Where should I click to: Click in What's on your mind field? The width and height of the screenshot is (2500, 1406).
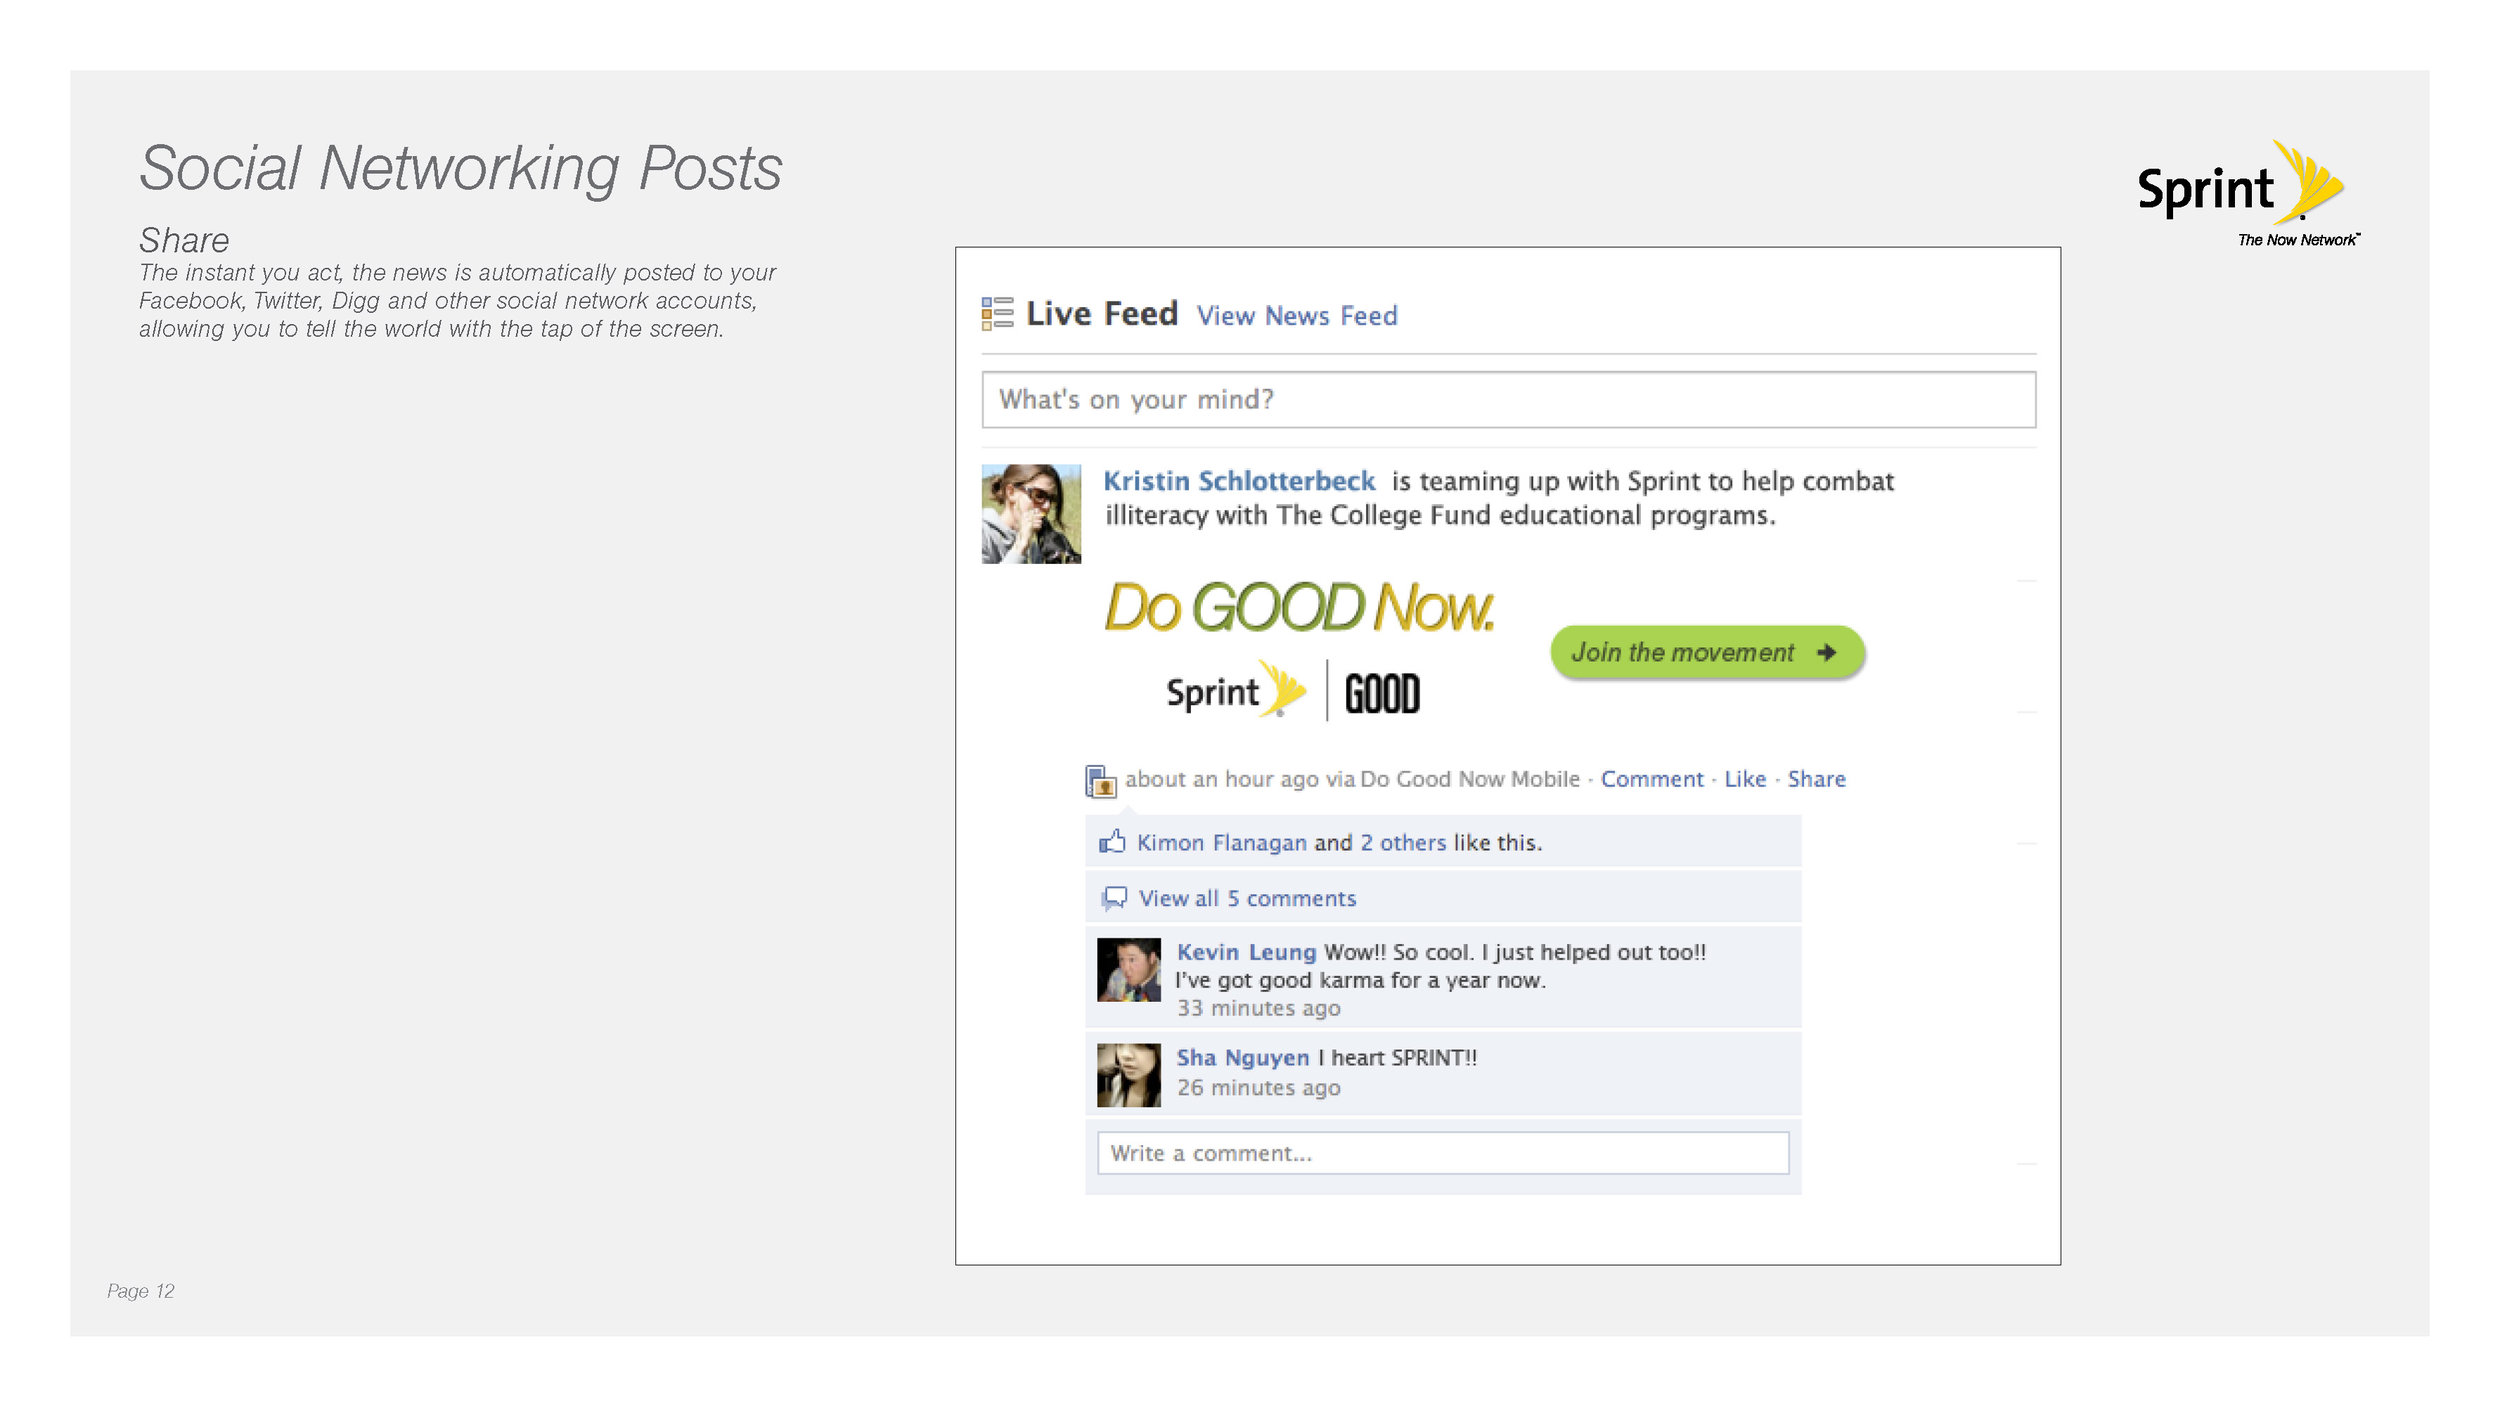(1508, 400)
